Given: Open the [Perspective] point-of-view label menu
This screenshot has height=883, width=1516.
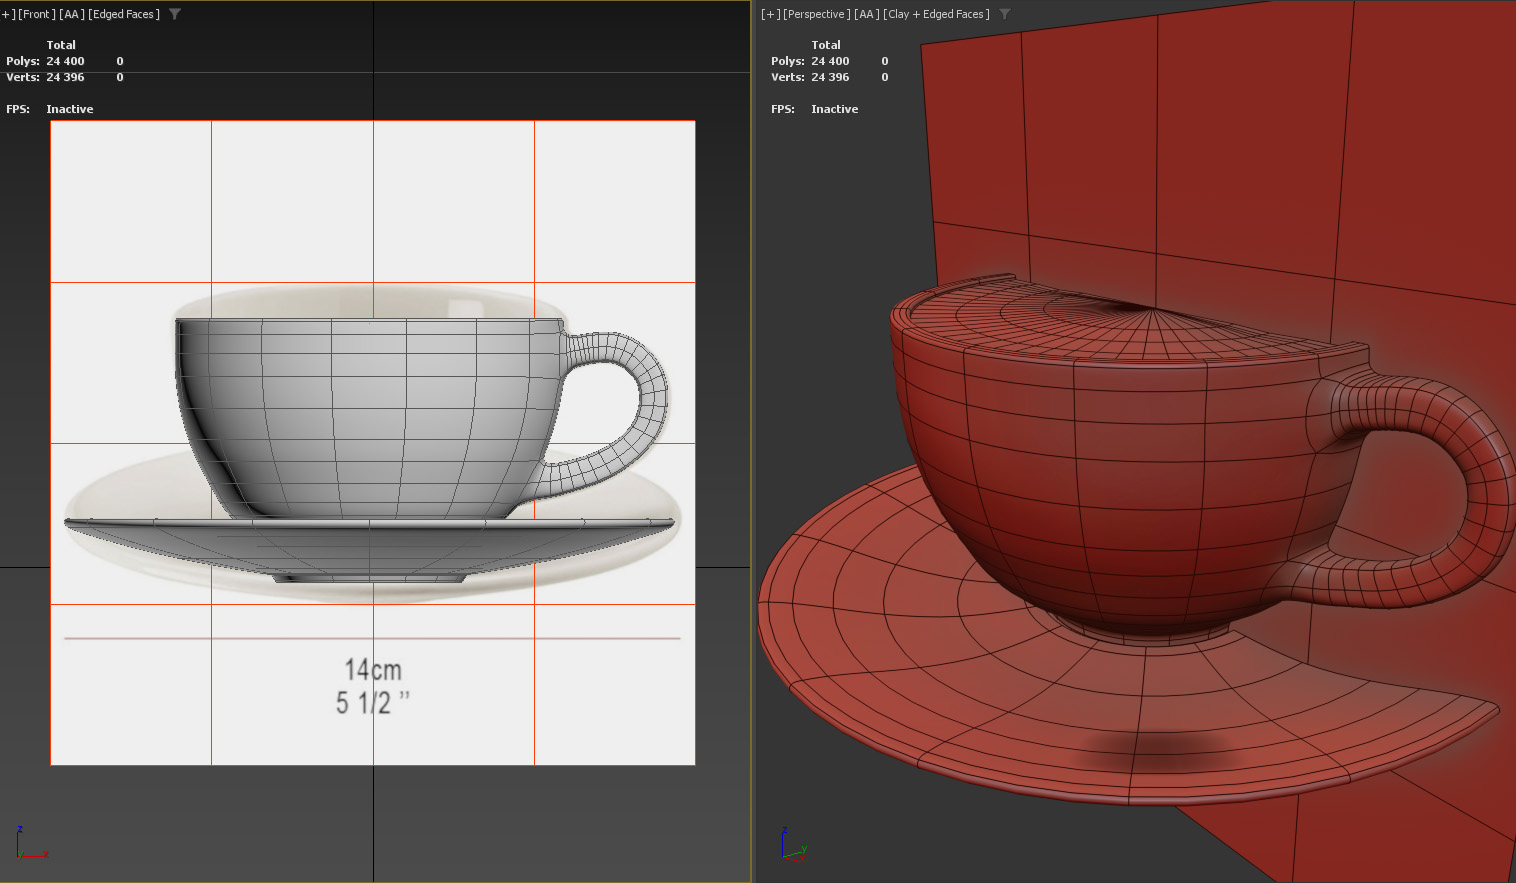Looking at the screenshot, I should pyautogui.click(x=814, y=14).
